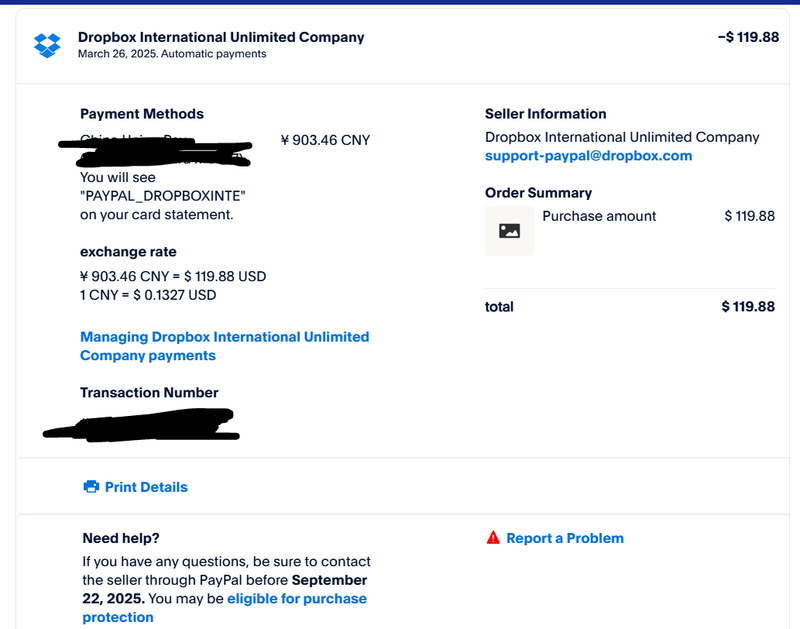Click the 1 CNY = $0.1327 USD rate
Screen dimensions: 800x629
(x=148, y=295)
